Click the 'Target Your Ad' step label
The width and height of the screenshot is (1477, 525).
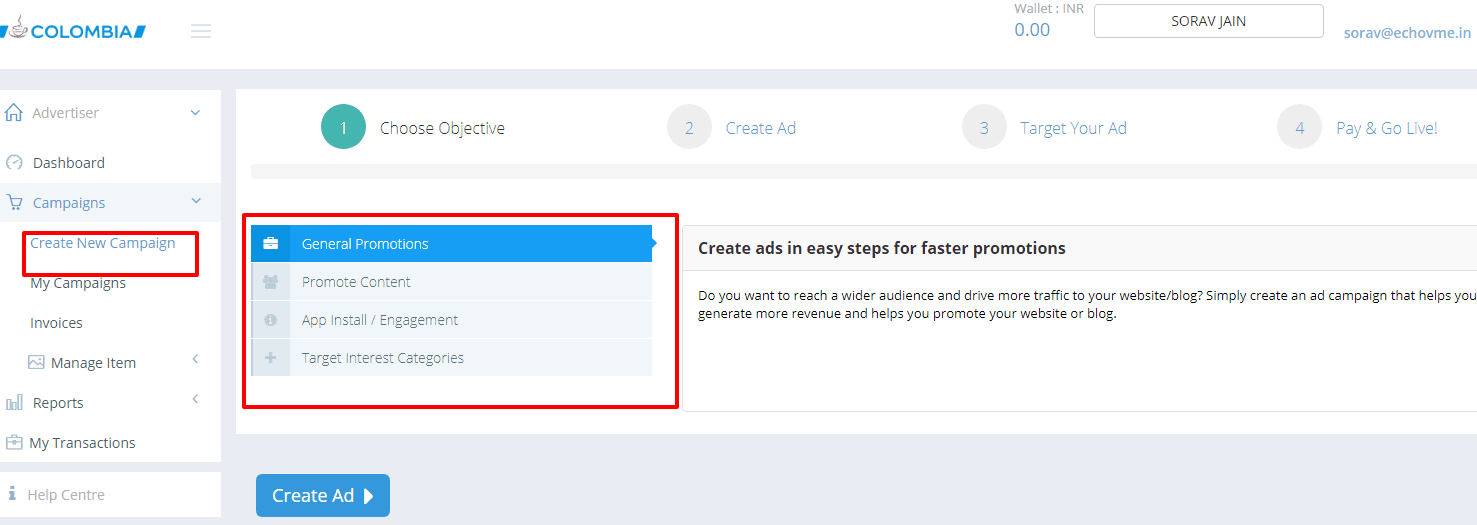[1073, 128]
